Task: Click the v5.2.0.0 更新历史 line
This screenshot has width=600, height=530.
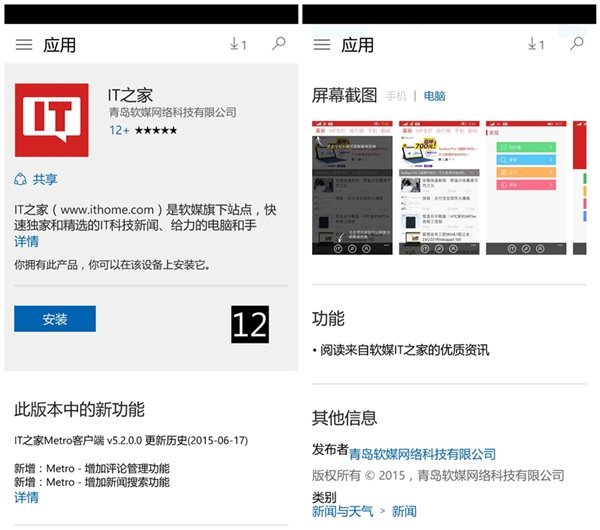Action: (x=131, y=441)
